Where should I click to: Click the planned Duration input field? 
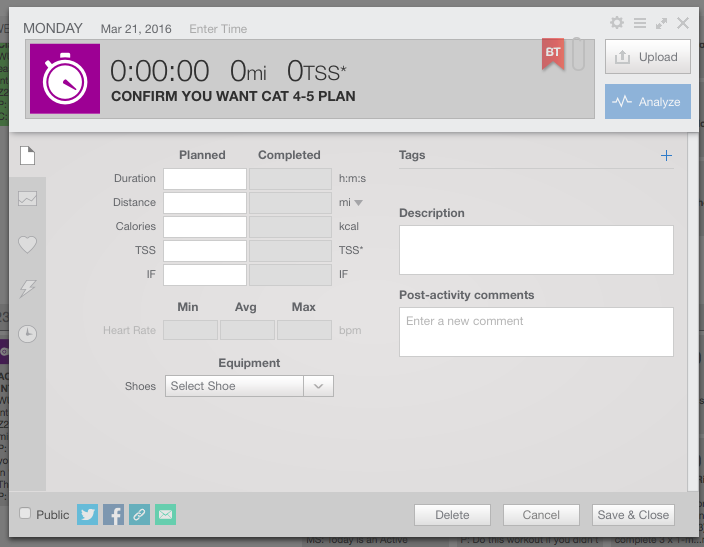[205, 179]
